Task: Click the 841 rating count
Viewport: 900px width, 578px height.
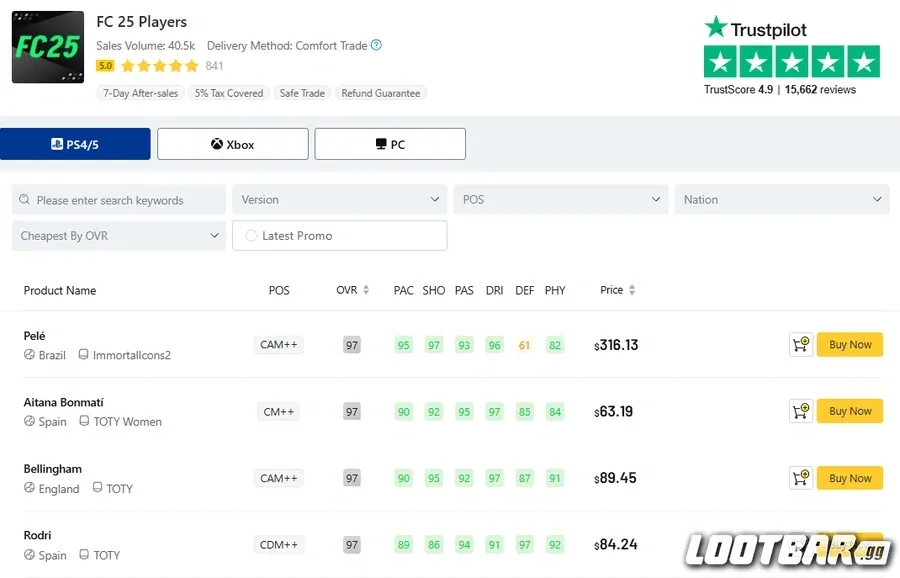Action: (x=214, y=65)
